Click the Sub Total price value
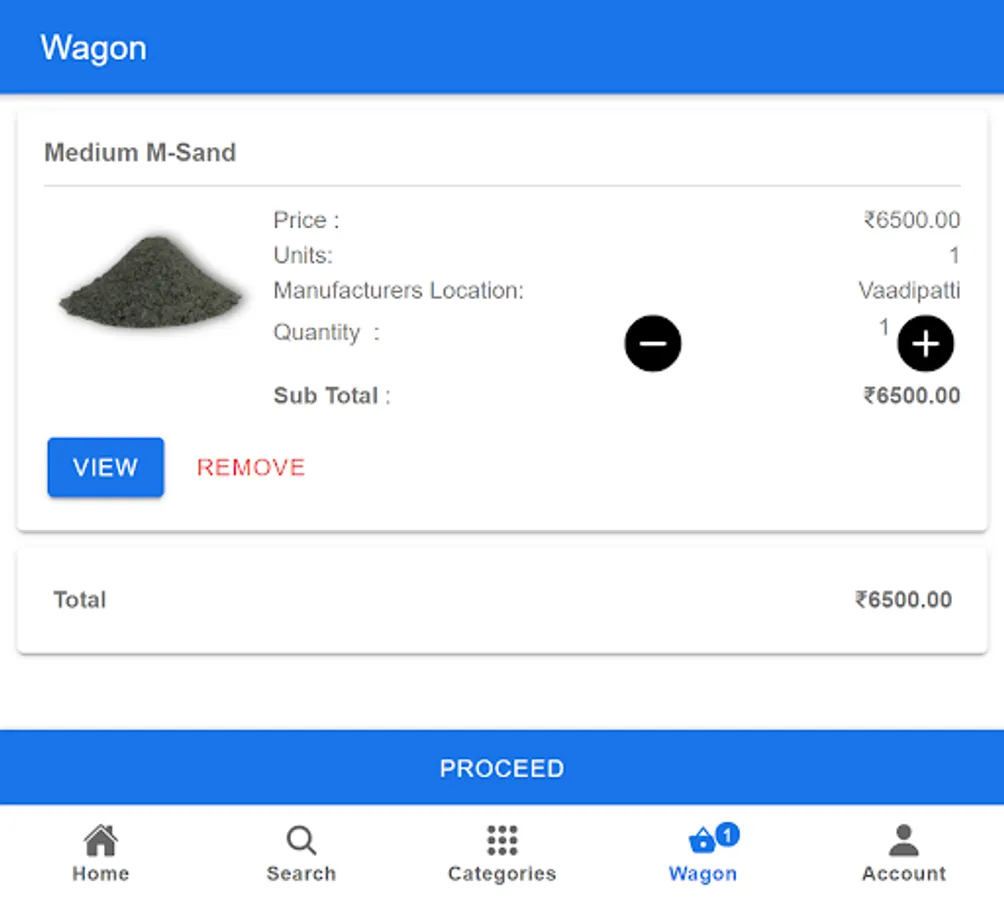Viewport: 1004px width, 900px height. pyautogui.click(x=911, y=396)
